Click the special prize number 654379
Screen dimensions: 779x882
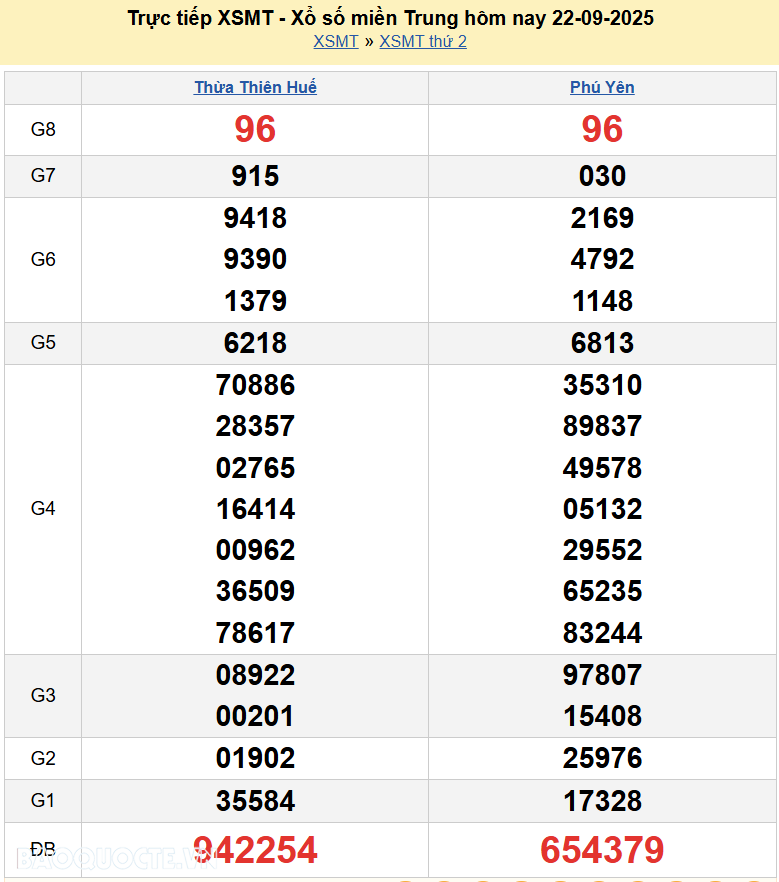[602, 850]
